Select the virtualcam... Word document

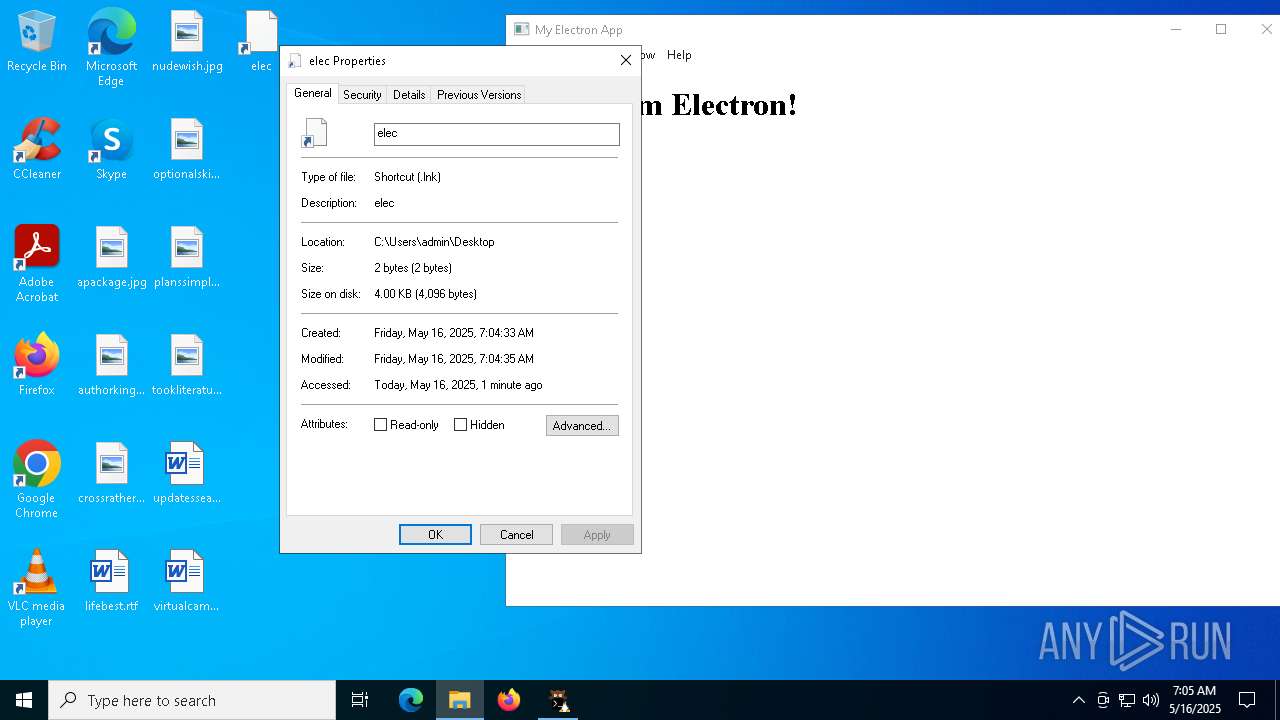pyautogui.click(x=187, y=582)
